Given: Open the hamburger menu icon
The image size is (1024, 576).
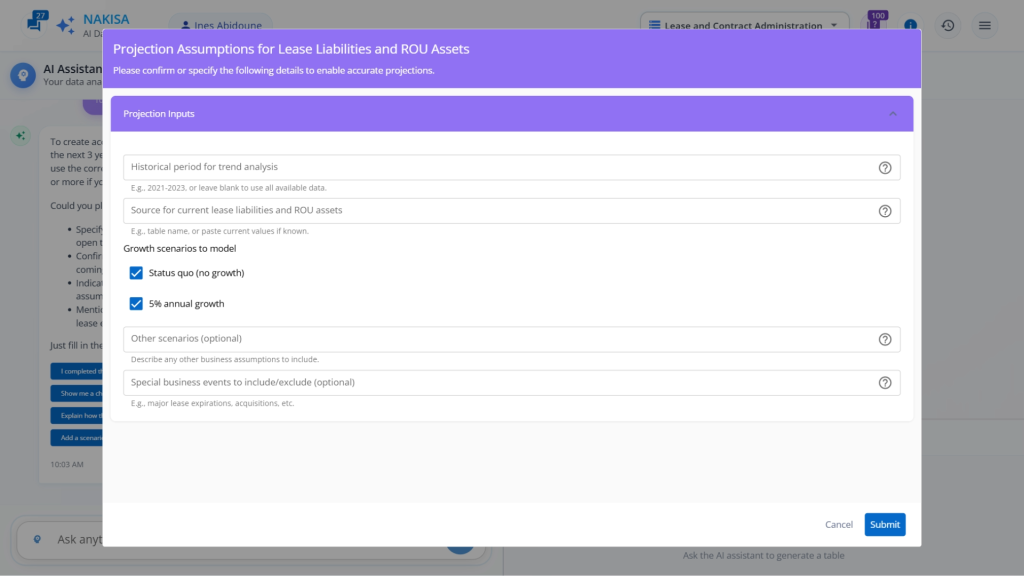Looking at the screenshot, I should click(985, 25).
